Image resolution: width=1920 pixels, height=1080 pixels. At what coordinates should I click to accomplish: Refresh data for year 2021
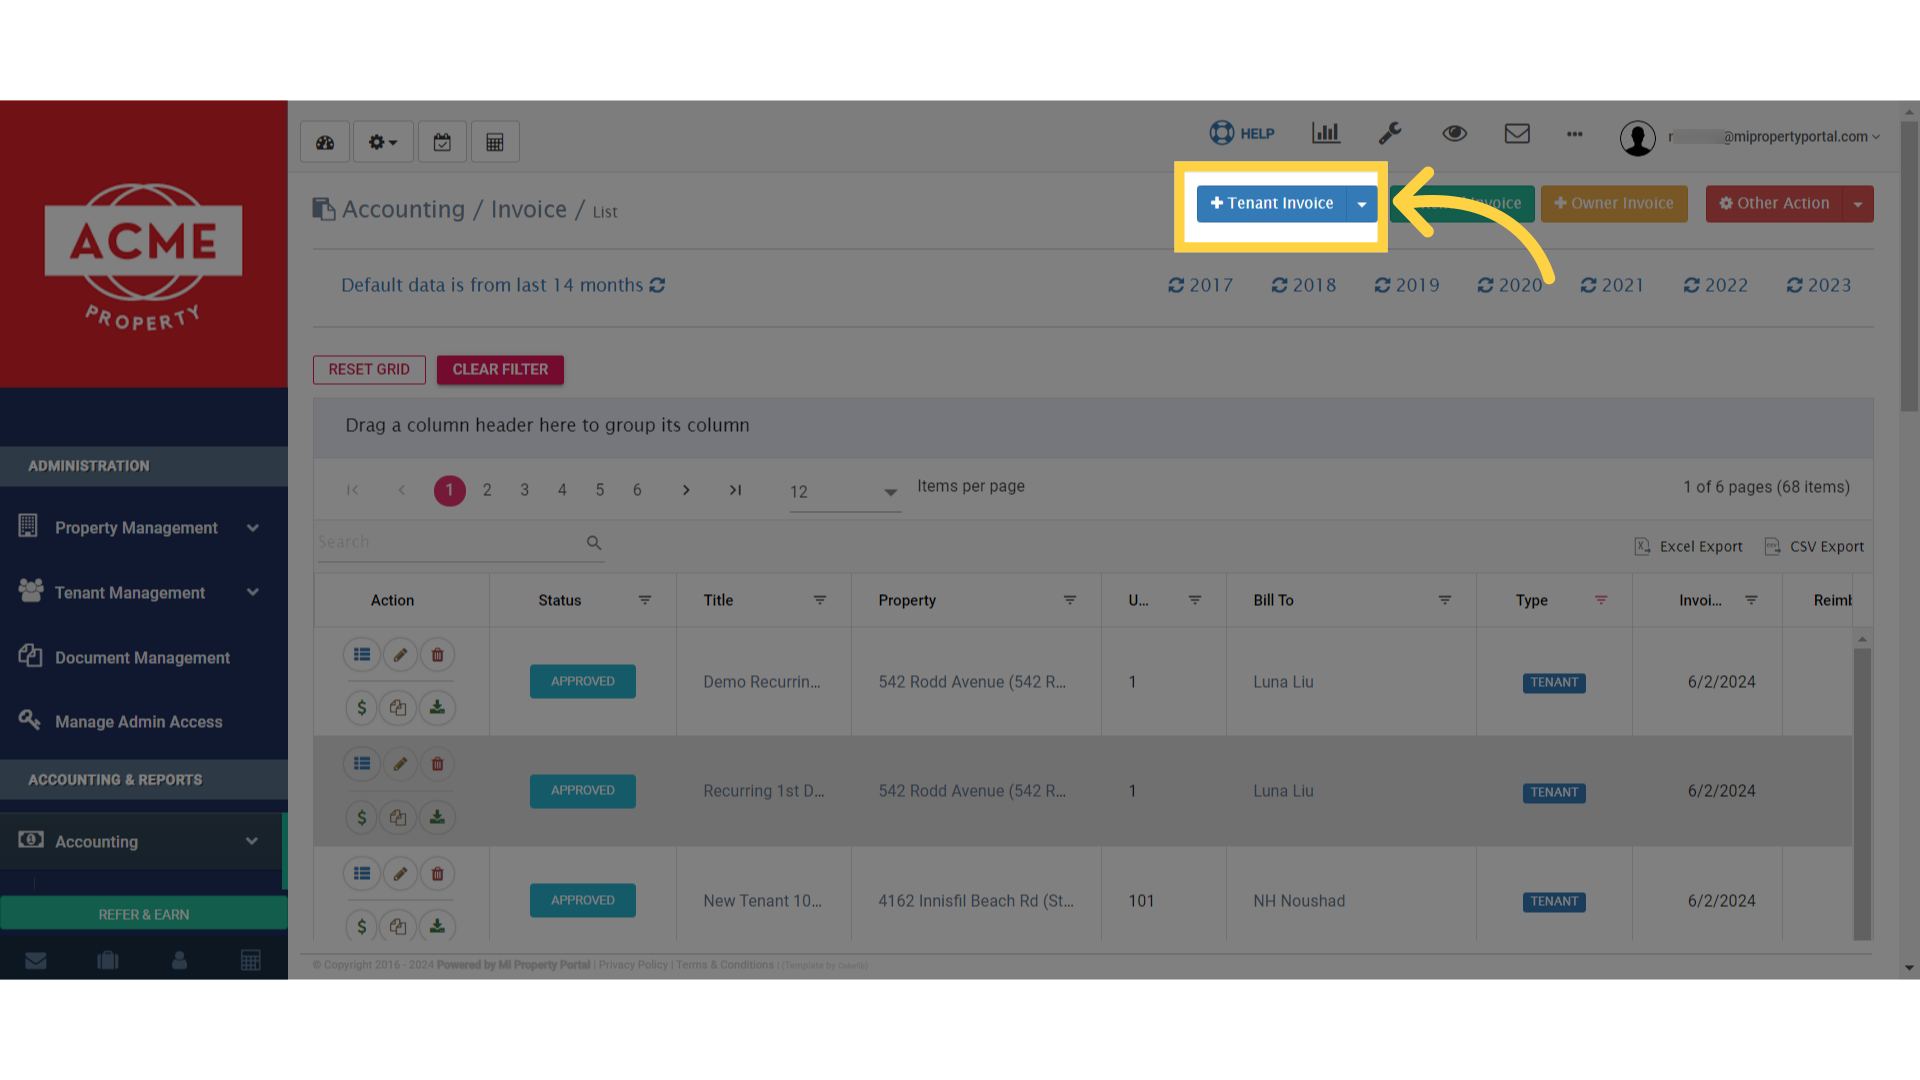pos(1611,285)
